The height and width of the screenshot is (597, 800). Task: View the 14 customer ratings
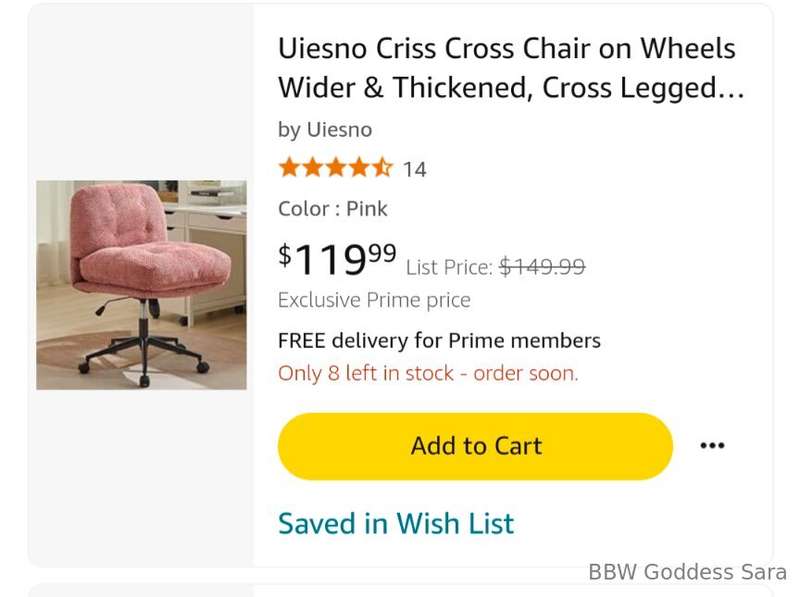(415, 170)
